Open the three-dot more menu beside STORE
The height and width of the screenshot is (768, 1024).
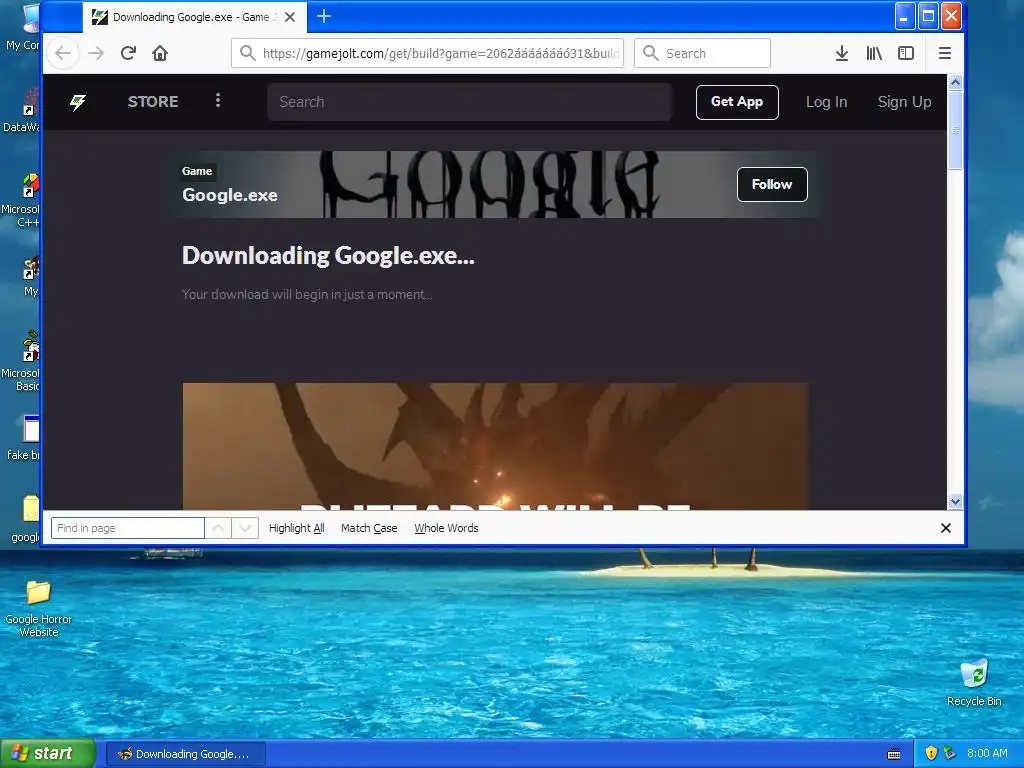pos(218,101)
